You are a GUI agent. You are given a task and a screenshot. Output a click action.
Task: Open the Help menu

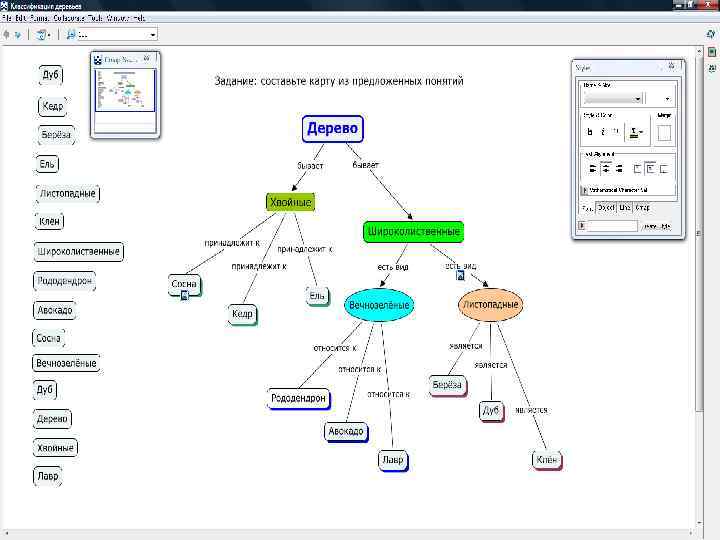pyautogui.click(x=139, y=18)
